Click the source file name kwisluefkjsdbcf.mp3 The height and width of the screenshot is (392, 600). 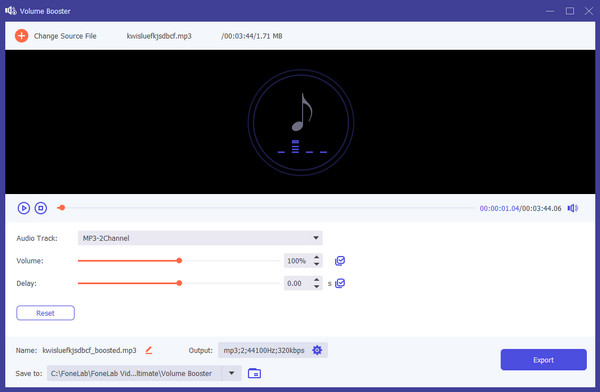coord(159,36)
